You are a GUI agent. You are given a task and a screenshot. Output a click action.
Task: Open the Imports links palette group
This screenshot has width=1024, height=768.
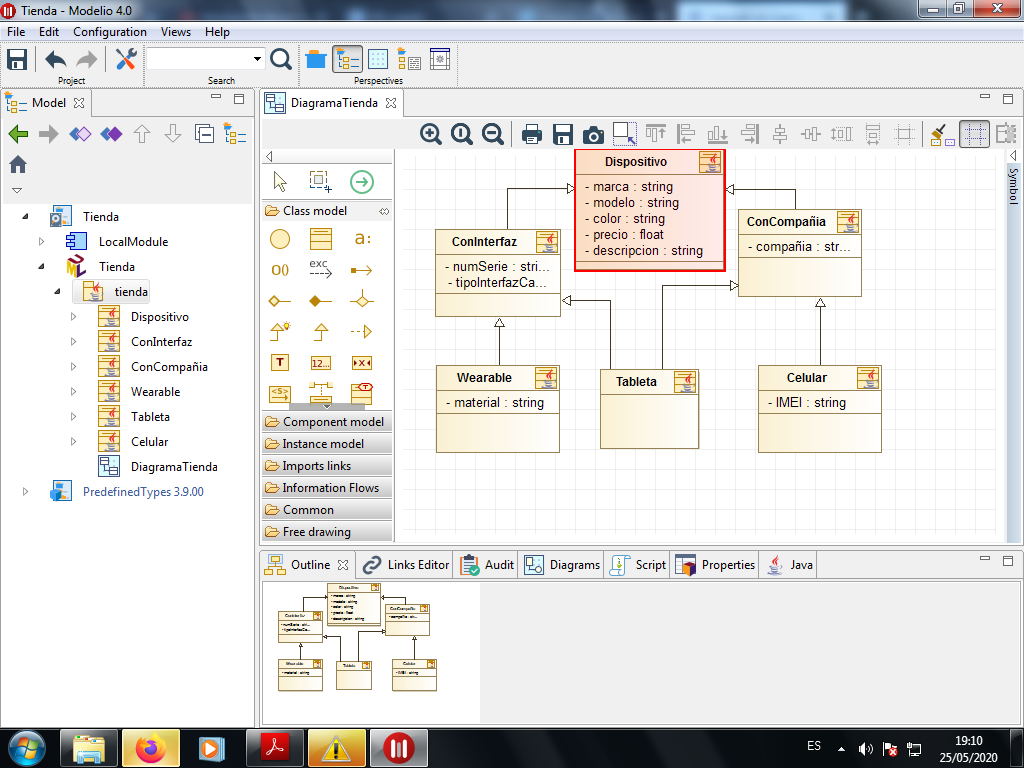click(327, 466)
